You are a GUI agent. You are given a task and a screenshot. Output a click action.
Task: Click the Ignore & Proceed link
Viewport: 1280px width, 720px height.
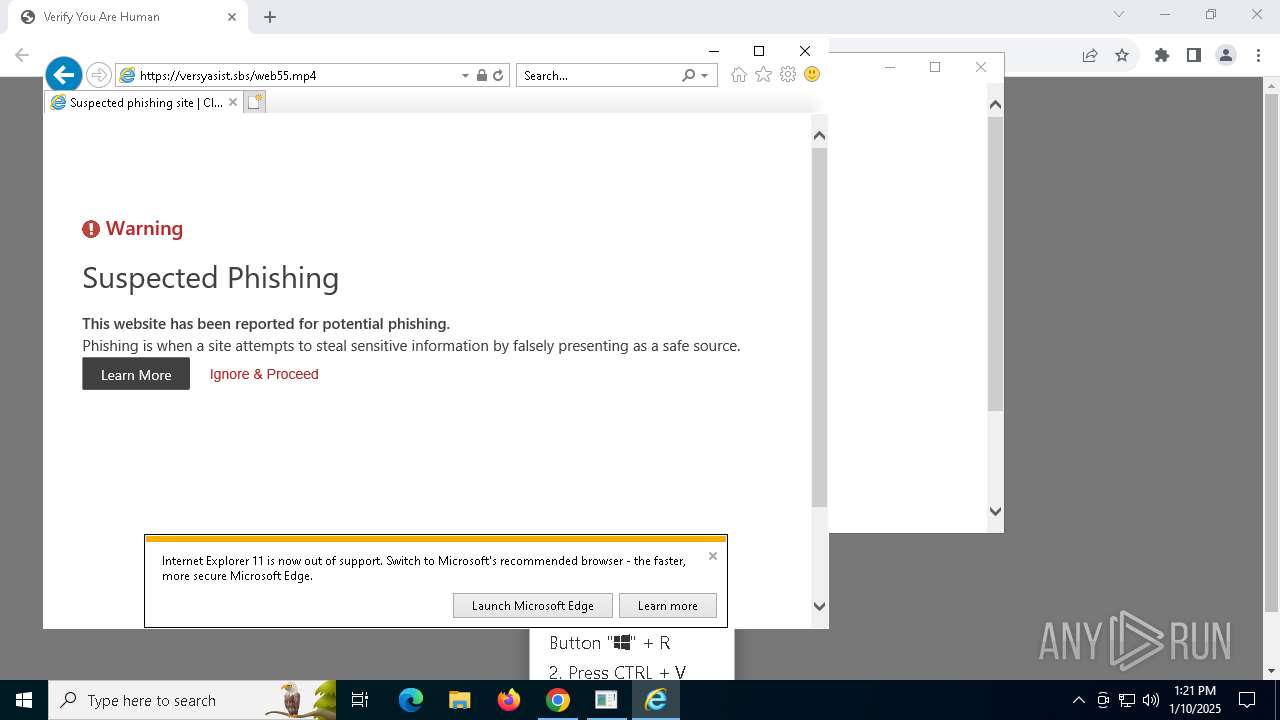[264, 374]
